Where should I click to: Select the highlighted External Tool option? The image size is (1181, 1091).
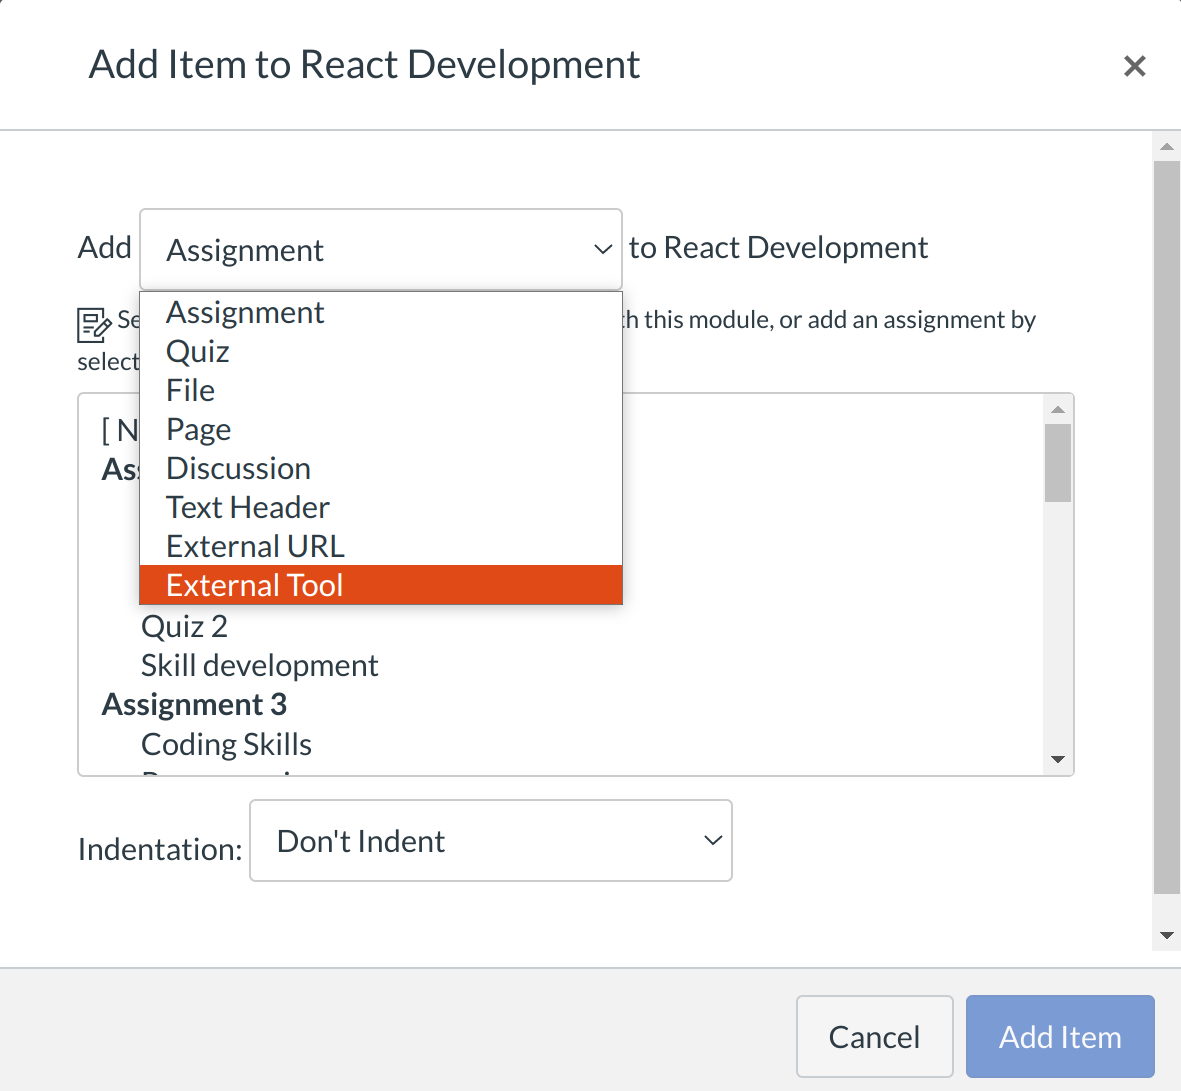(x=255, y=586)
